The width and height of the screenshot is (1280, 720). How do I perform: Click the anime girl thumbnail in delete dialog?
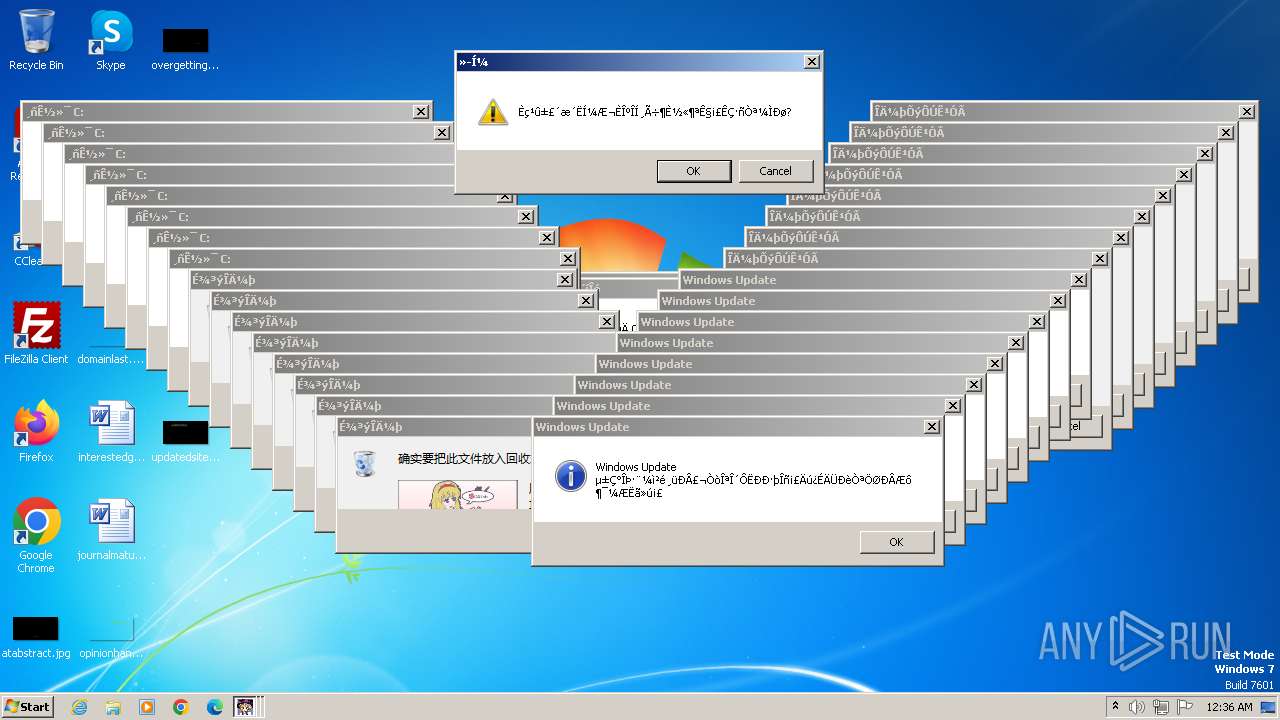tap(458, 495)
